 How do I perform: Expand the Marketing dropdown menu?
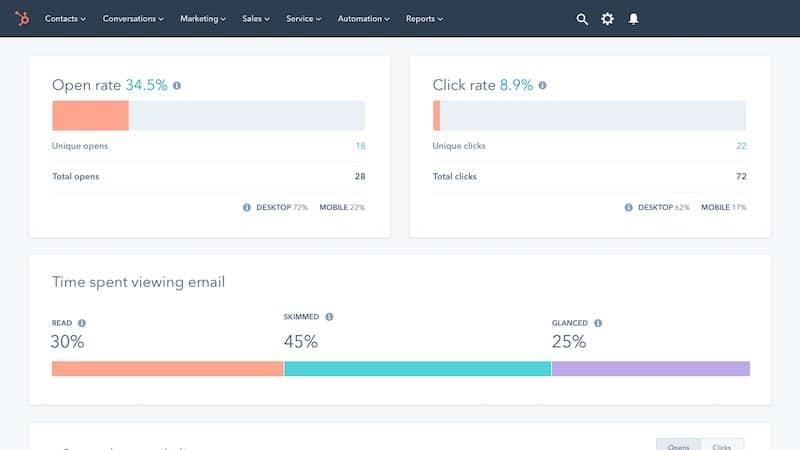click(203, 19)
